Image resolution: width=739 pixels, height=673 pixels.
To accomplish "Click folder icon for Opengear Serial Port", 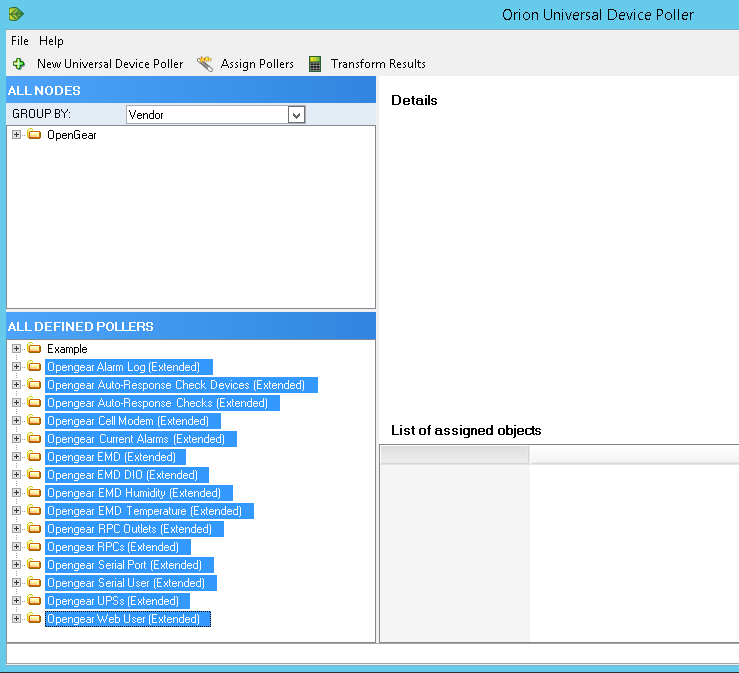I will (34, 564).
